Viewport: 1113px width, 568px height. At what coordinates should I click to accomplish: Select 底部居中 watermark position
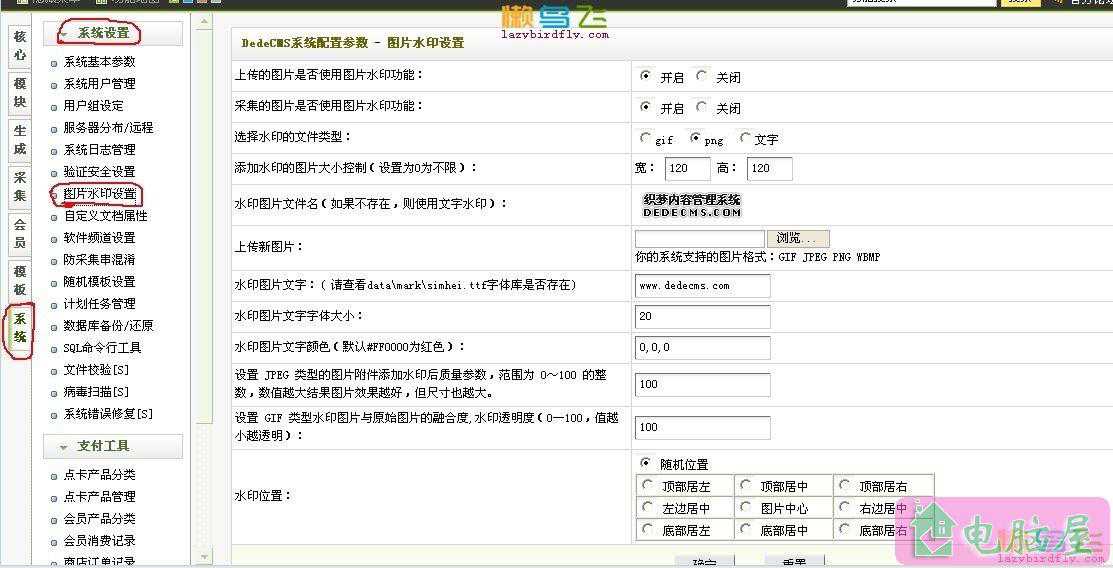(x=745, y=530)
